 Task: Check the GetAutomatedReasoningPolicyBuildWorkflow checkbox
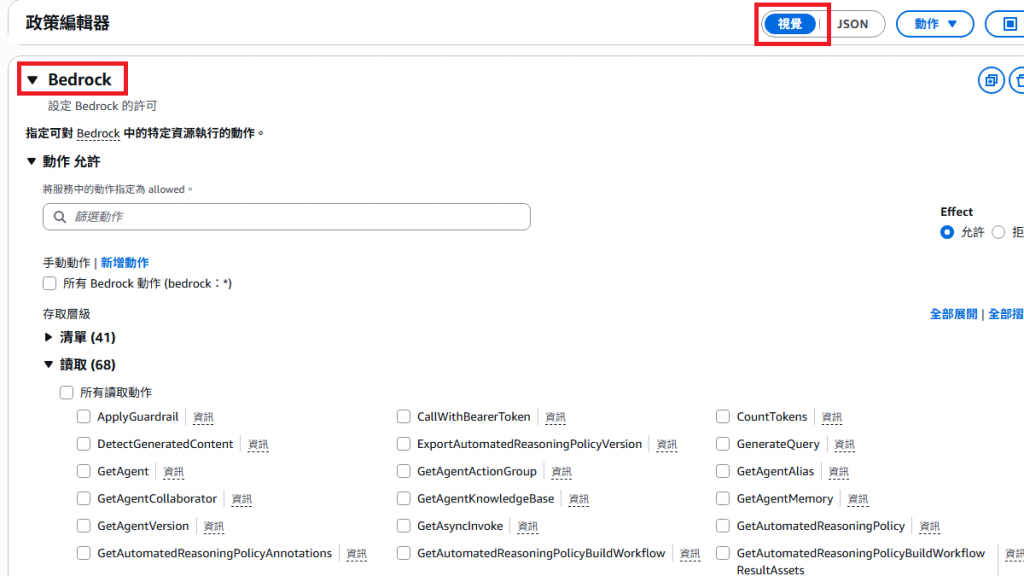pyautogui.click(x=404, y=554)
